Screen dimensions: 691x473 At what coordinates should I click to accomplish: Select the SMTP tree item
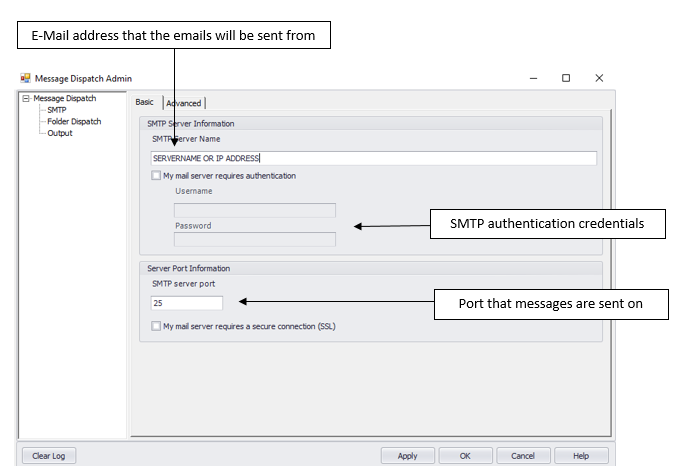(x=57, y=110)
